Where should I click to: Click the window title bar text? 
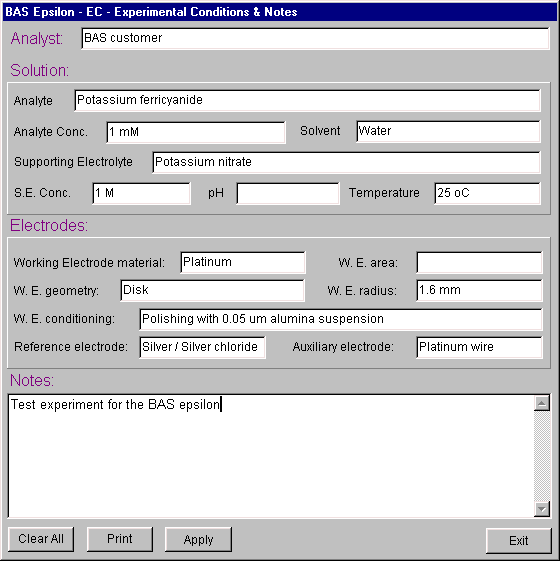coord(151,12)
